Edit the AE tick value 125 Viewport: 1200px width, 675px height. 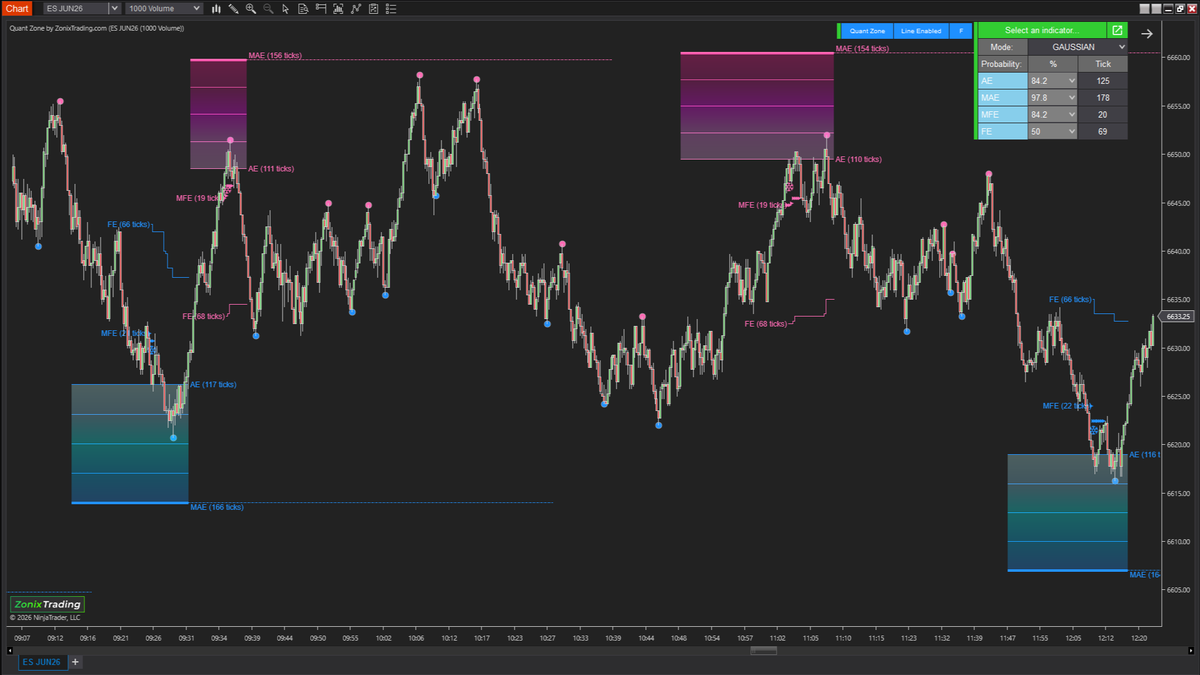click(1104, 81)
